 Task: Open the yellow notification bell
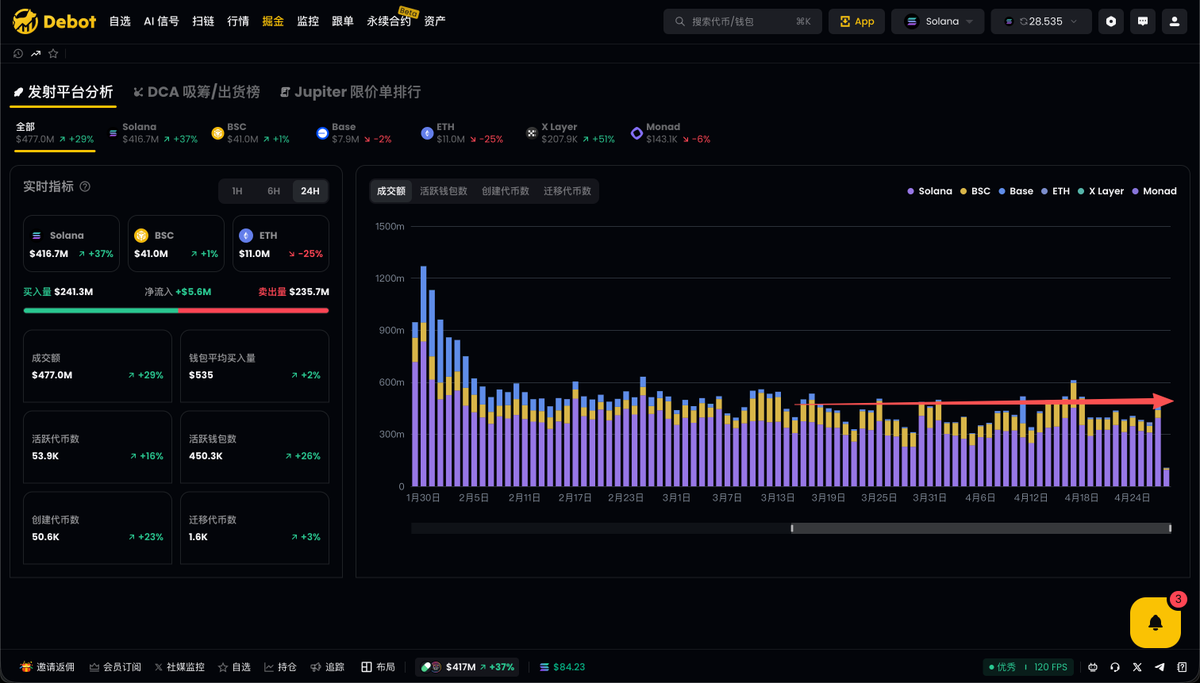pos(1155,623)
